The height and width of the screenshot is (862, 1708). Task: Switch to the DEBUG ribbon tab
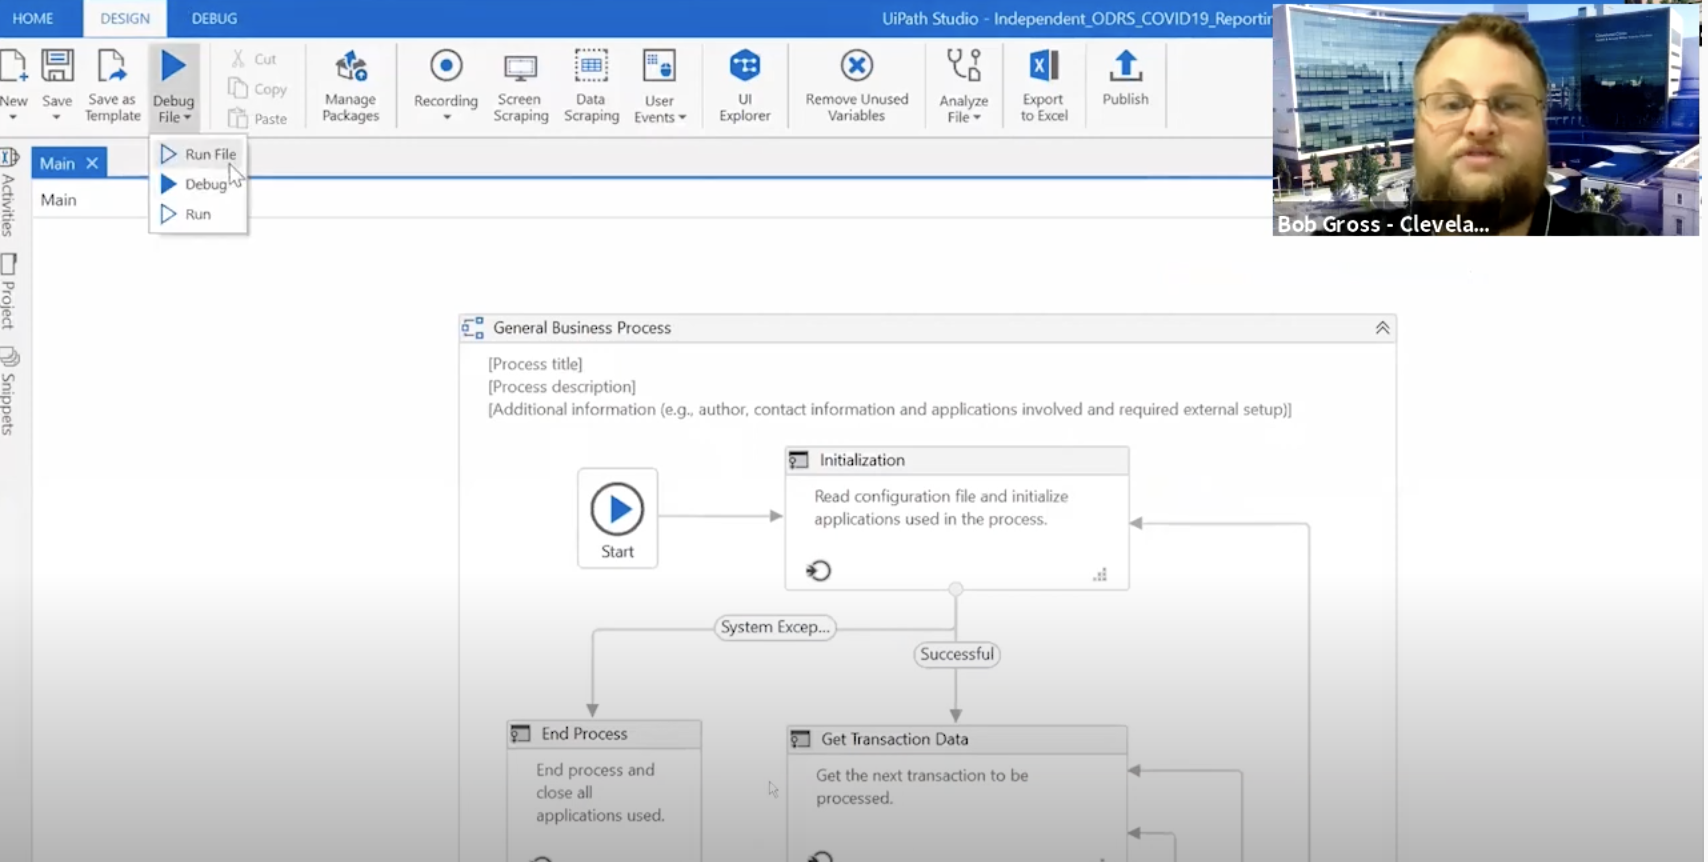[x=214, y=18]
